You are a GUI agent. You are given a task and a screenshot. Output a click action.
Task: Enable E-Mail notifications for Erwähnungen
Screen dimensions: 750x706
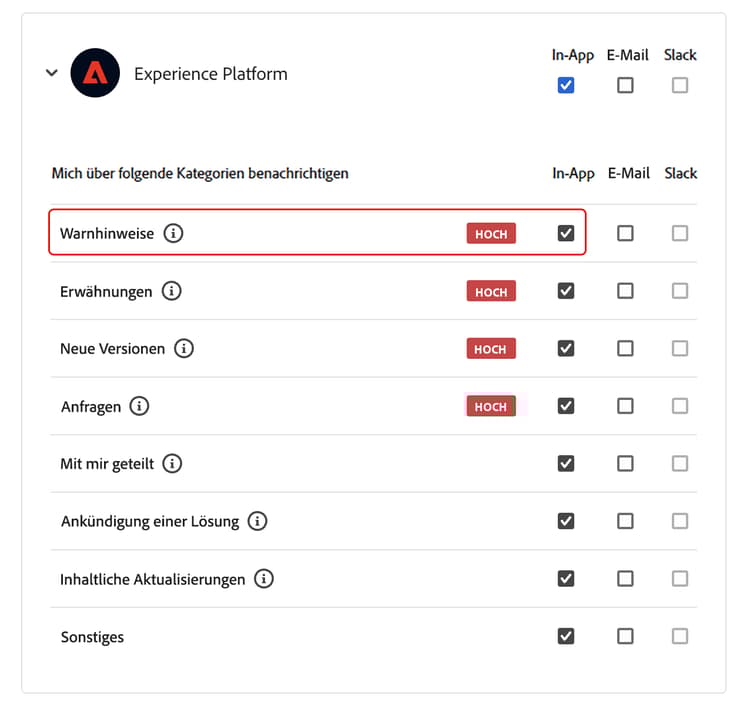(x=625, y=291)
